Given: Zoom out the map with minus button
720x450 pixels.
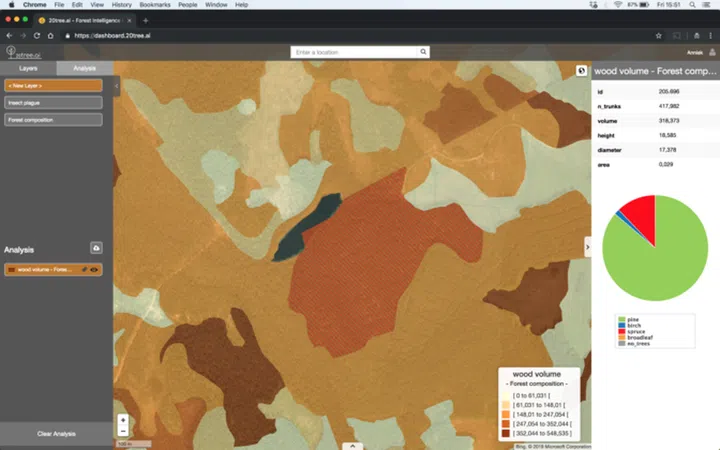Looking at the screenshot, I should point(123,431).
